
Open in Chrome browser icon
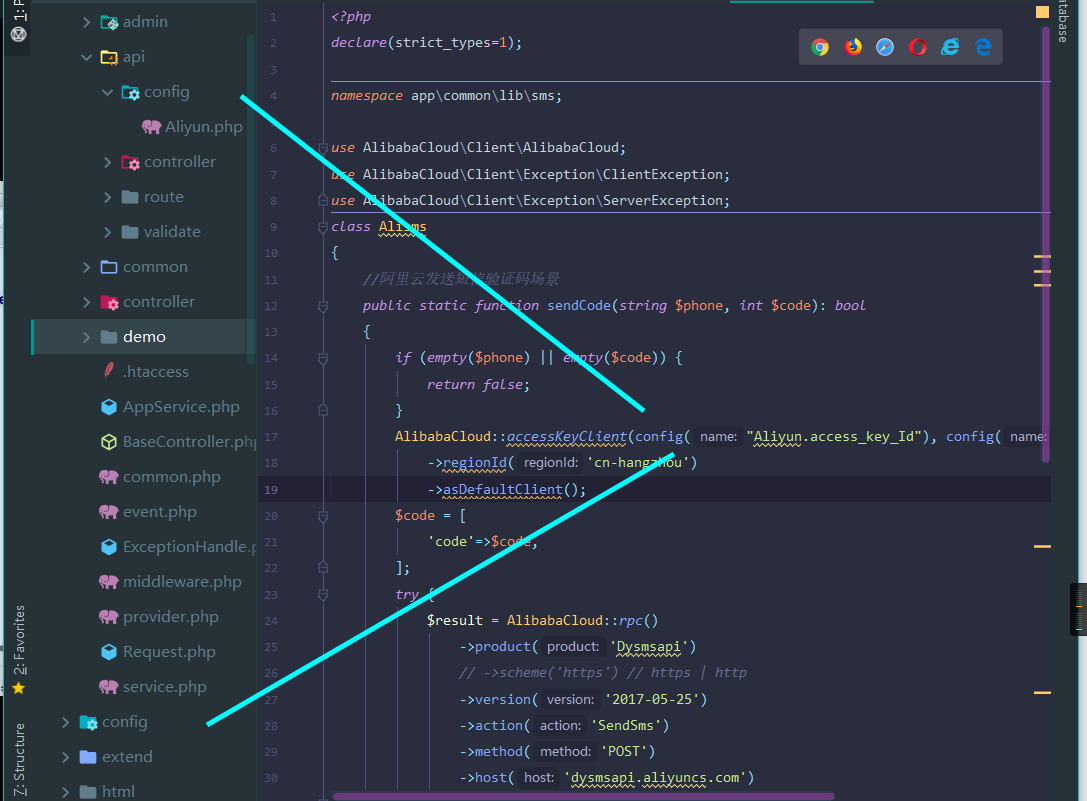click(x=820, y=47)
